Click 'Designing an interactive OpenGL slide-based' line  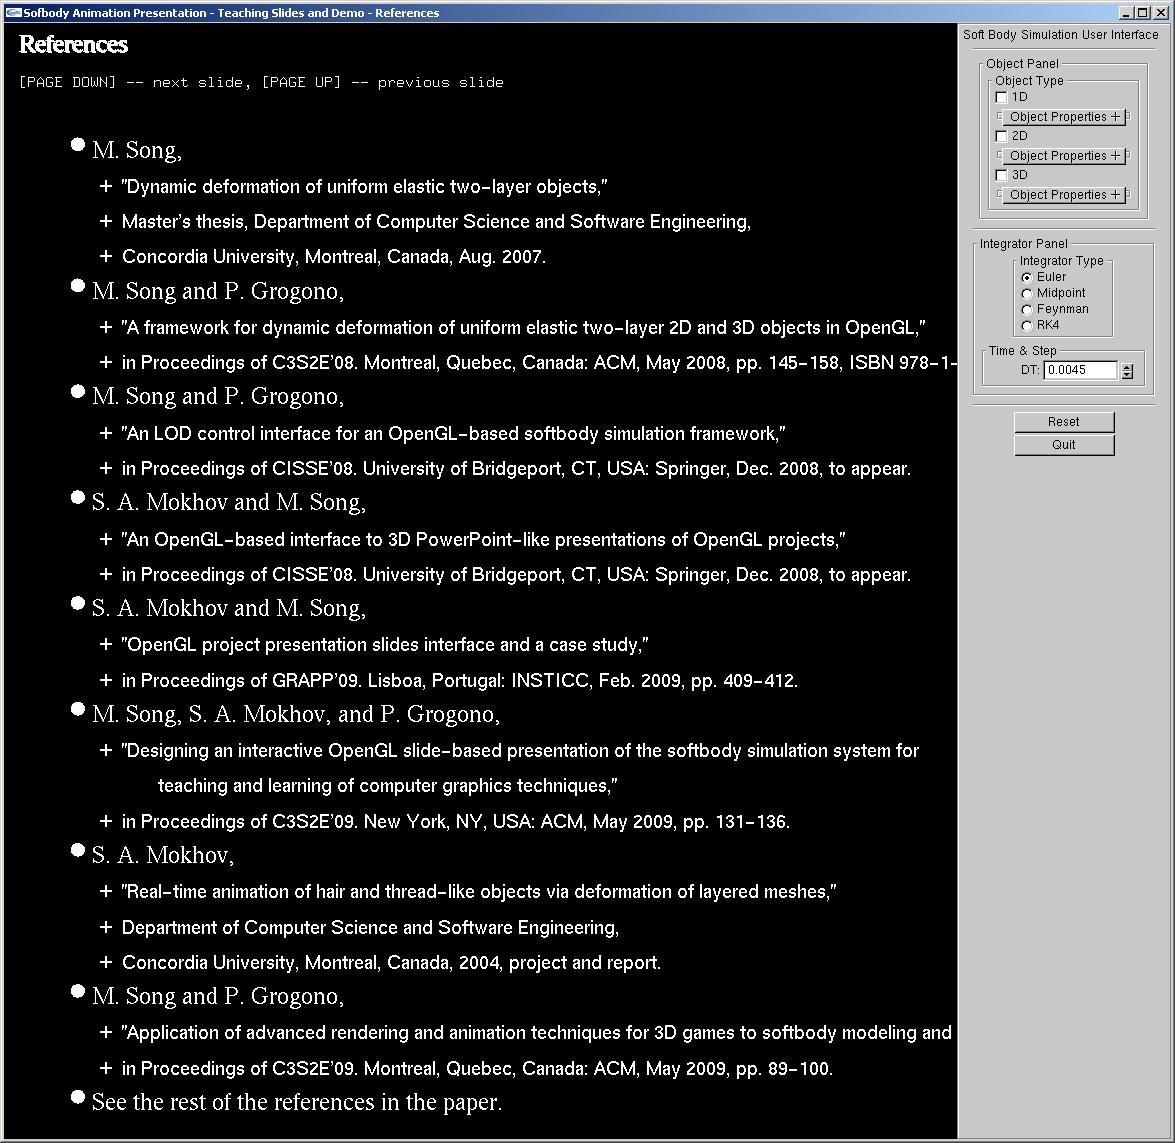[520, 751]
